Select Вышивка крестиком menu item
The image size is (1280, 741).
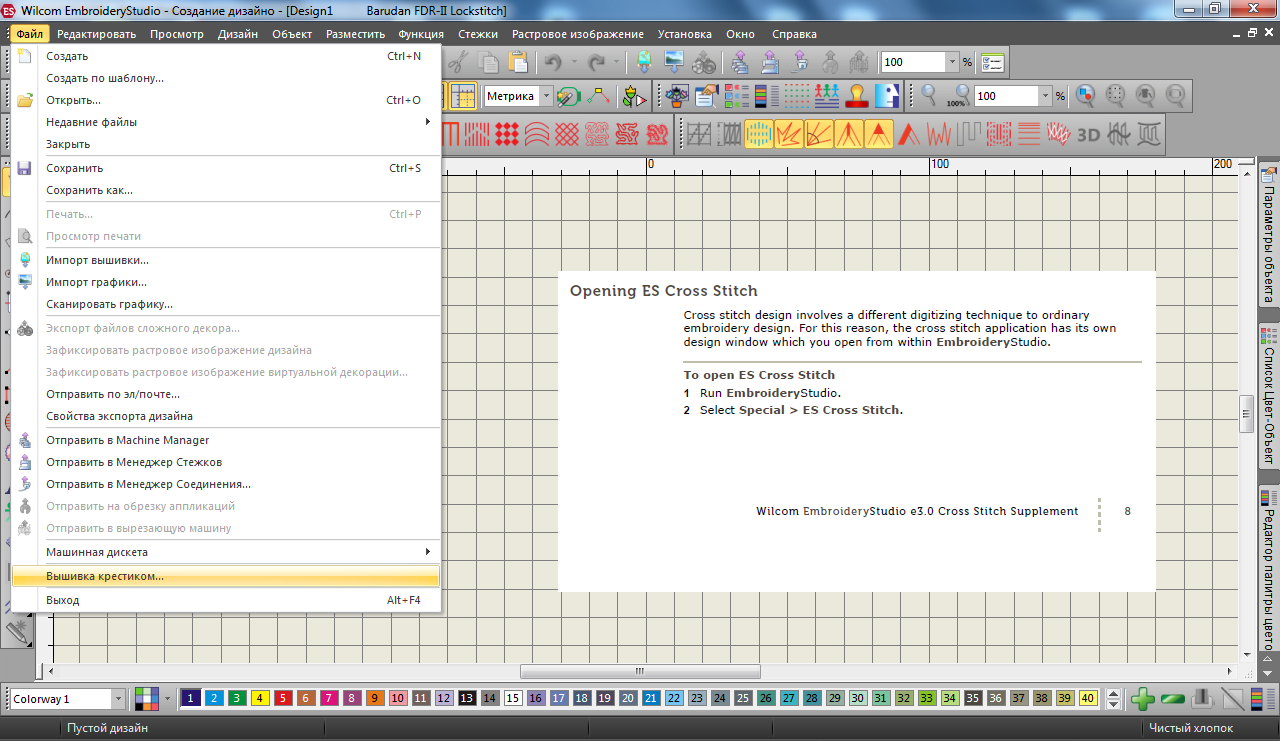click(105, 576)
